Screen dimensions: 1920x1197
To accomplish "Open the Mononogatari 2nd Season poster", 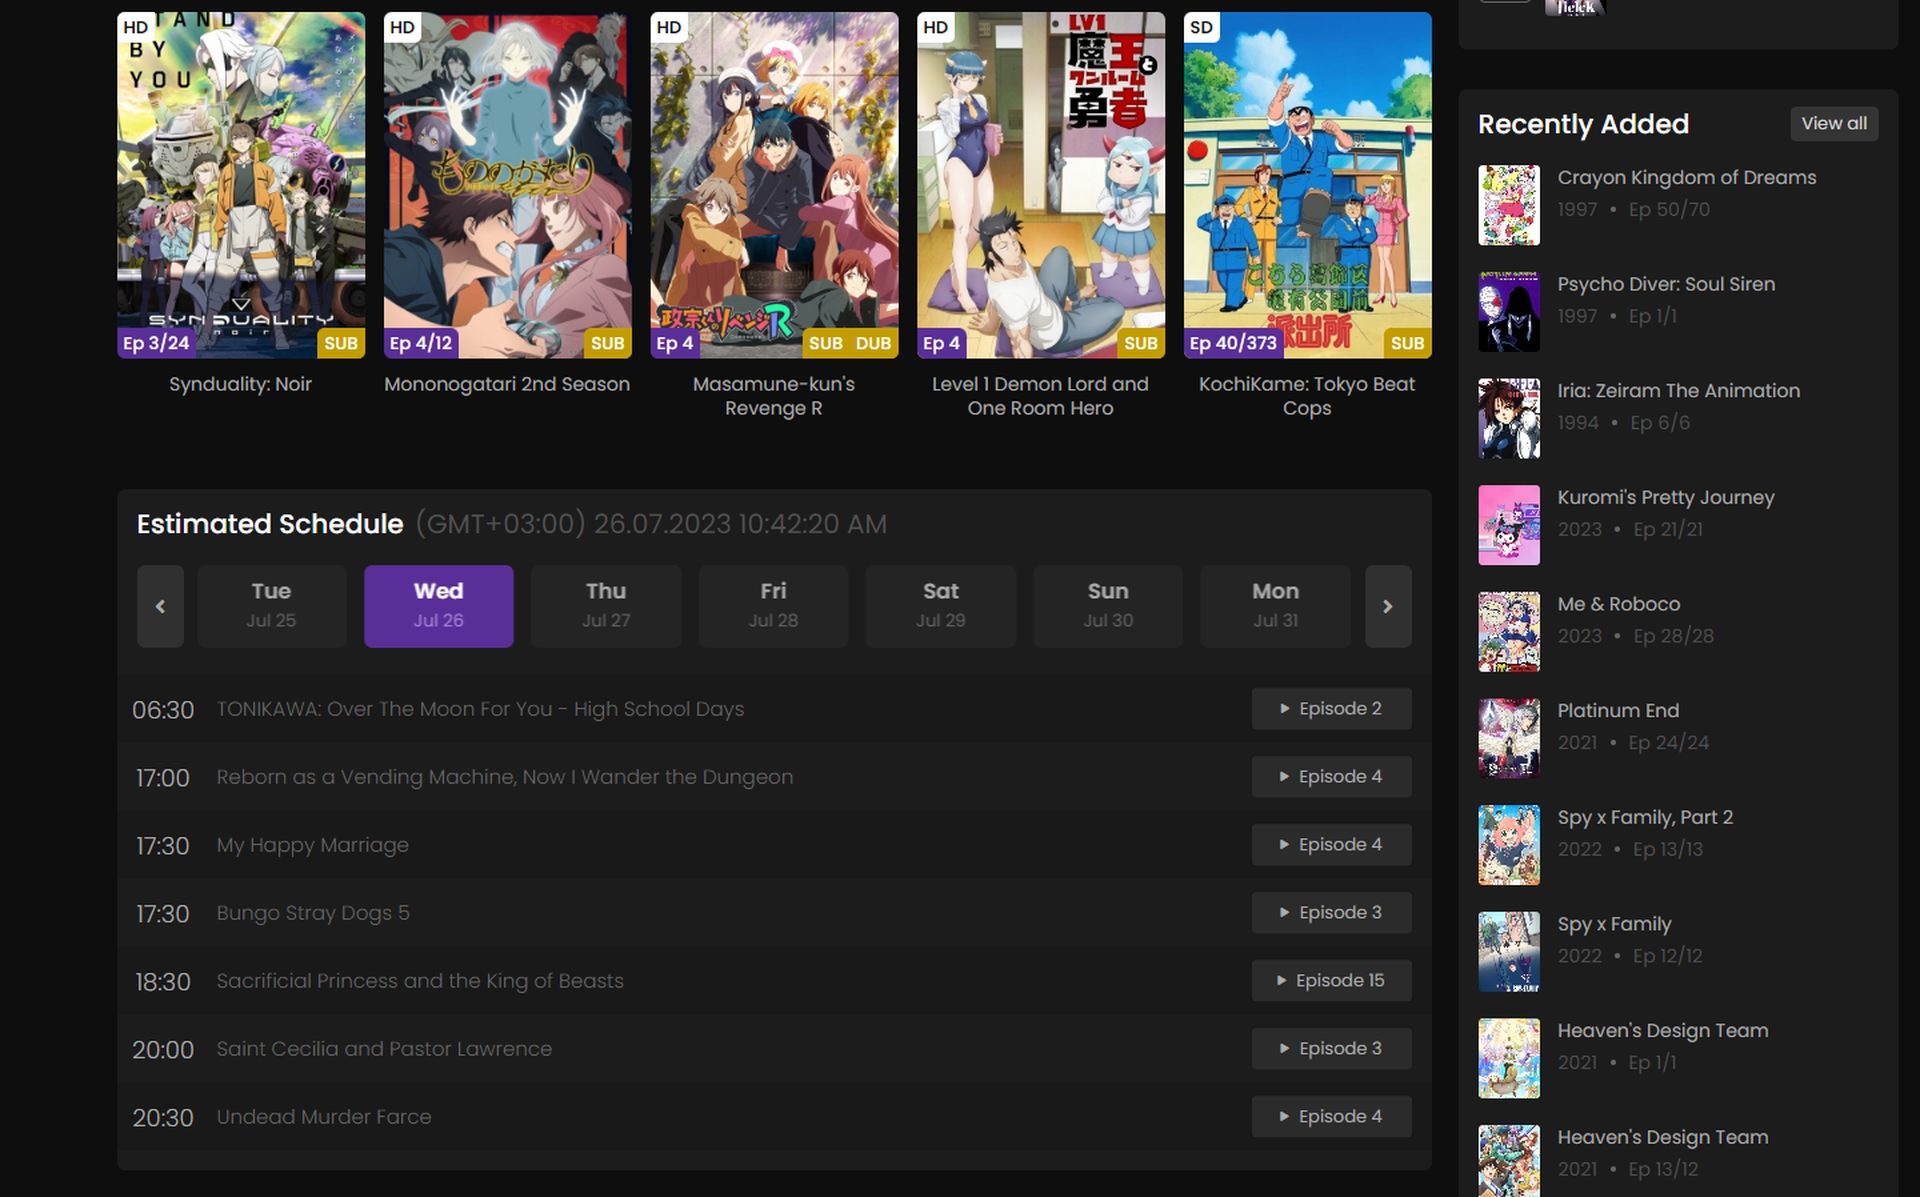I will [507, 185].
